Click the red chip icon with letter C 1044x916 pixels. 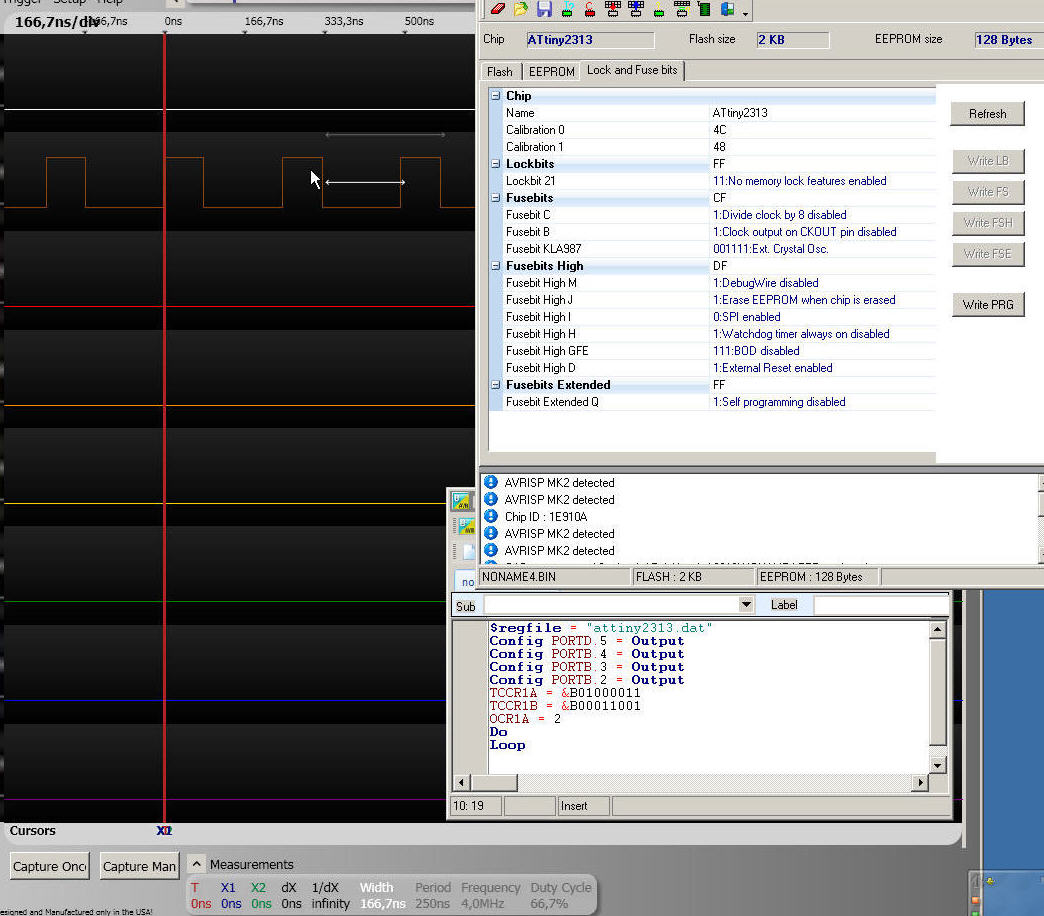coord(590,10)
